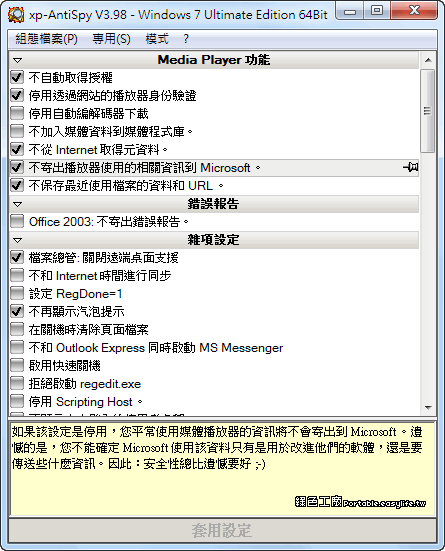The image size is (445, 551).
Task: Open the 專用(S) menu
Action: click(111, 39)
